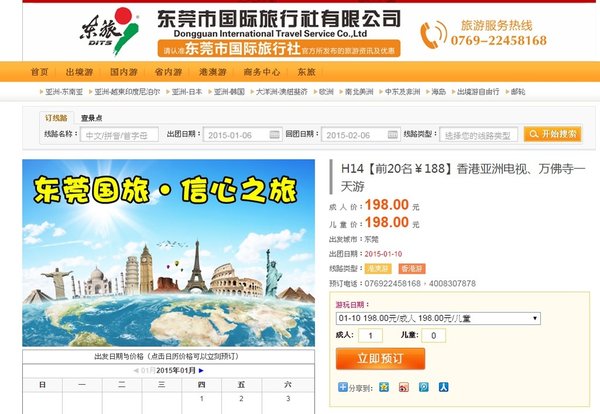
Task: Click the DITS 东旅 company logo
Action: [109, 31]
